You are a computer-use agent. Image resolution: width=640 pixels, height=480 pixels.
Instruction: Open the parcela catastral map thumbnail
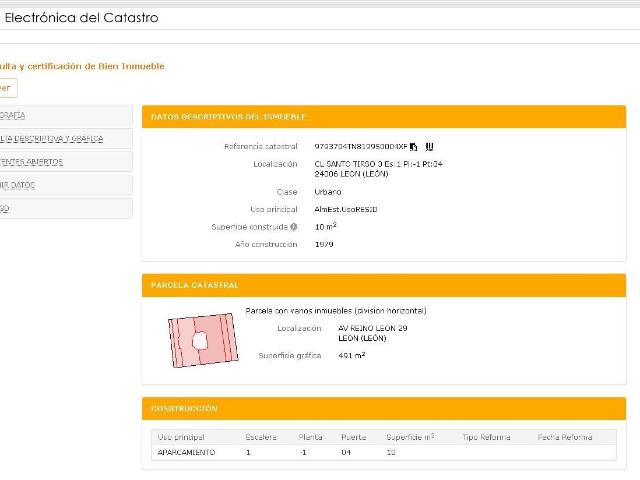coord(203,340)
